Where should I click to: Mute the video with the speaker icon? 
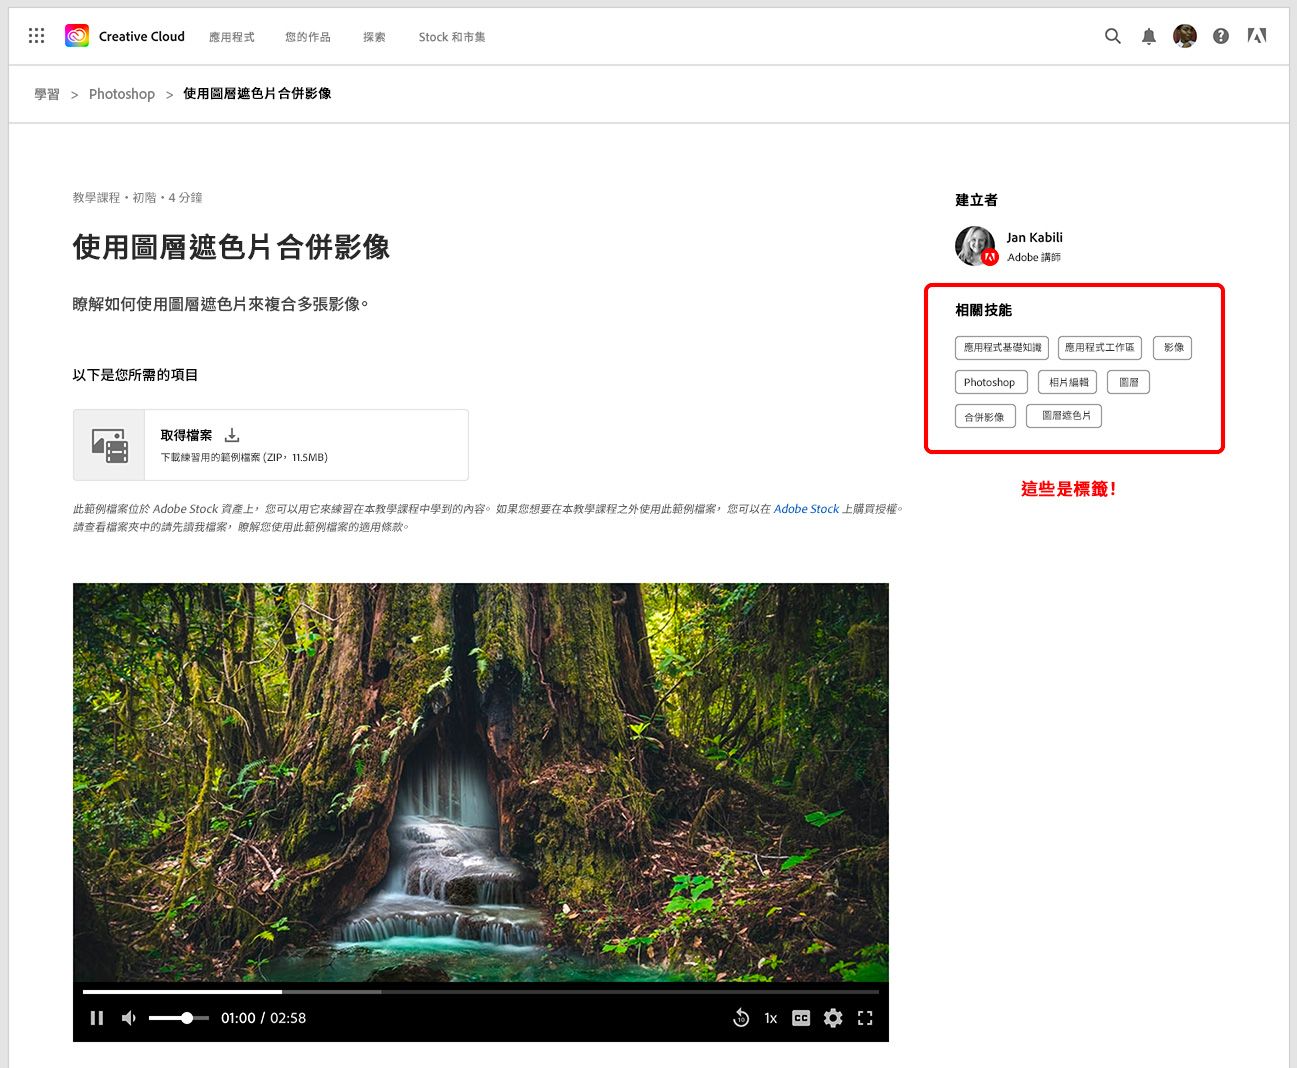tap(128, 1017)
